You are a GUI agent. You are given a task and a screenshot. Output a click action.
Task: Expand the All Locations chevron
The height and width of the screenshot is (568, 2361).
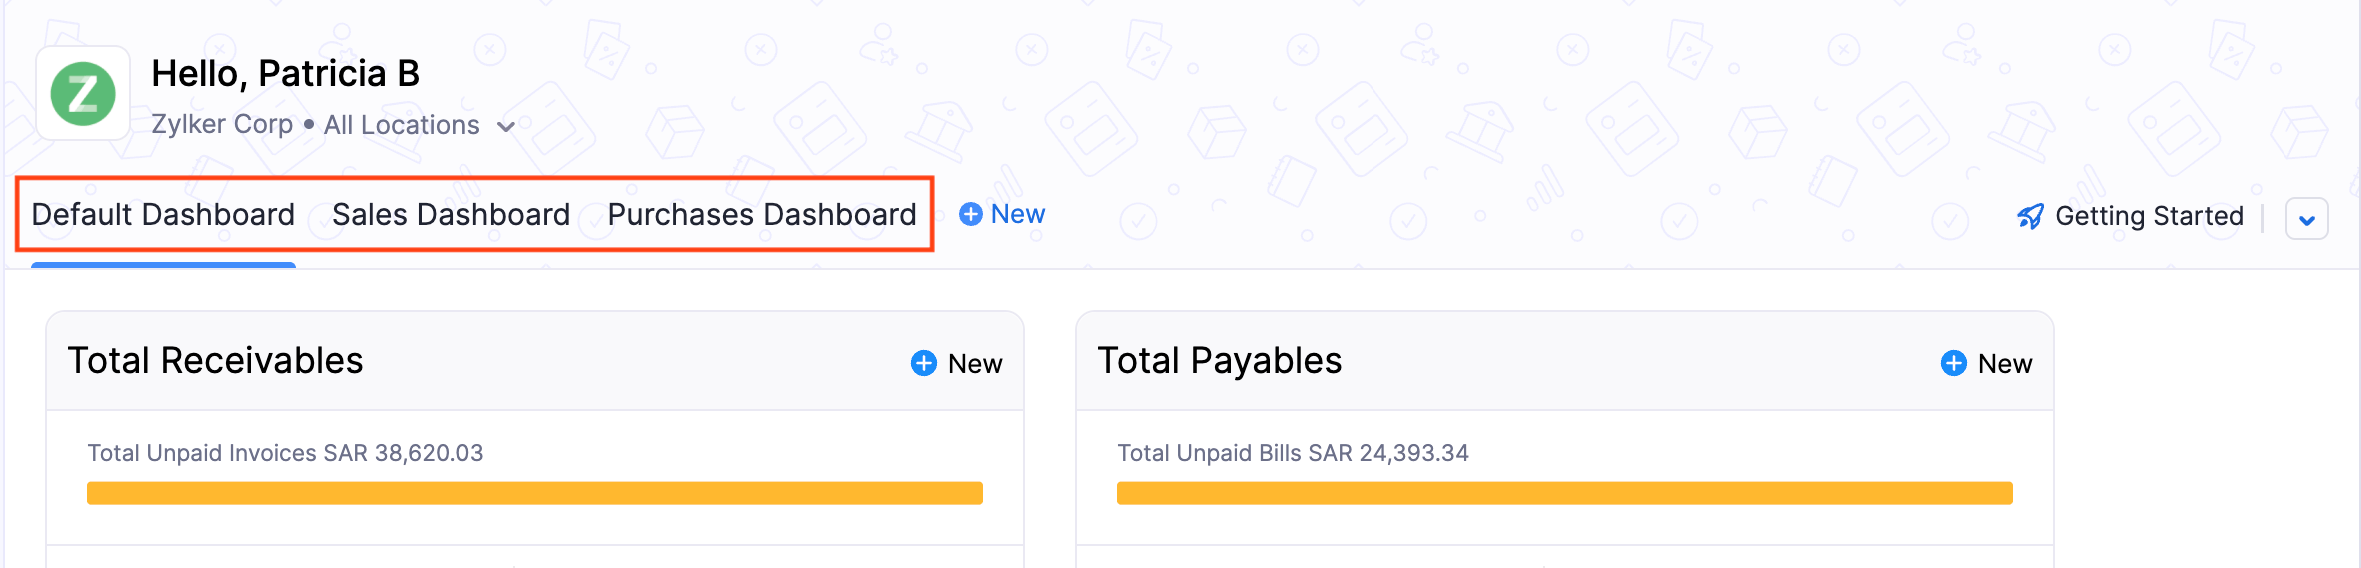pyautogui.click(x=506, y=127)
